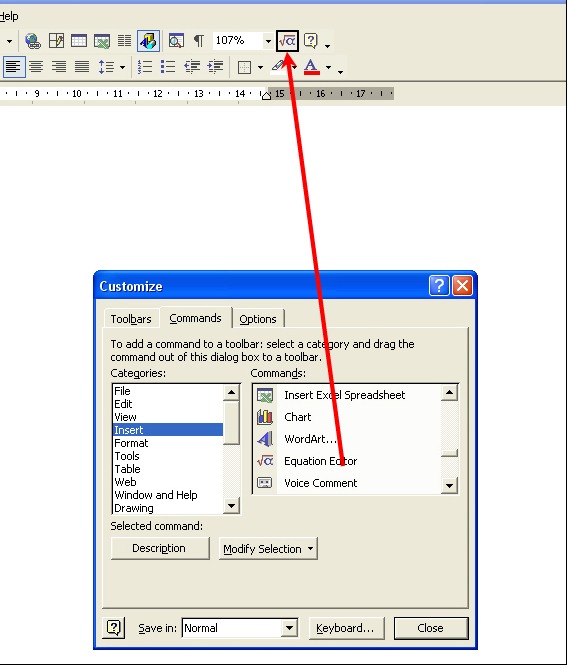Click the Description button

point(159,548)
